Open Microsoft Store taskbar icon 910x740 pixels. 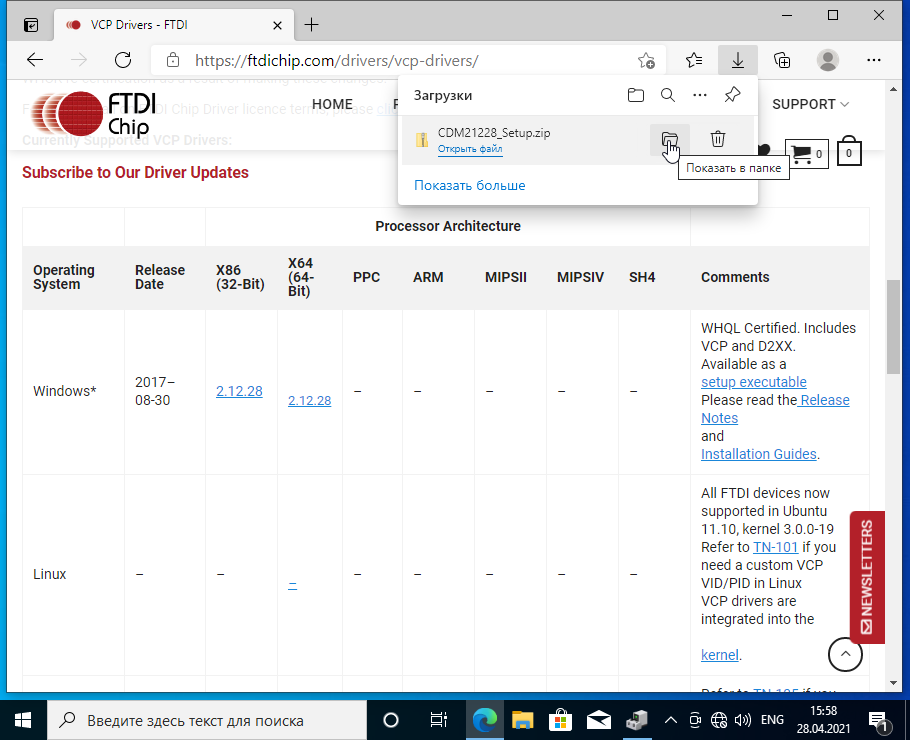click(x=560, y=720)
